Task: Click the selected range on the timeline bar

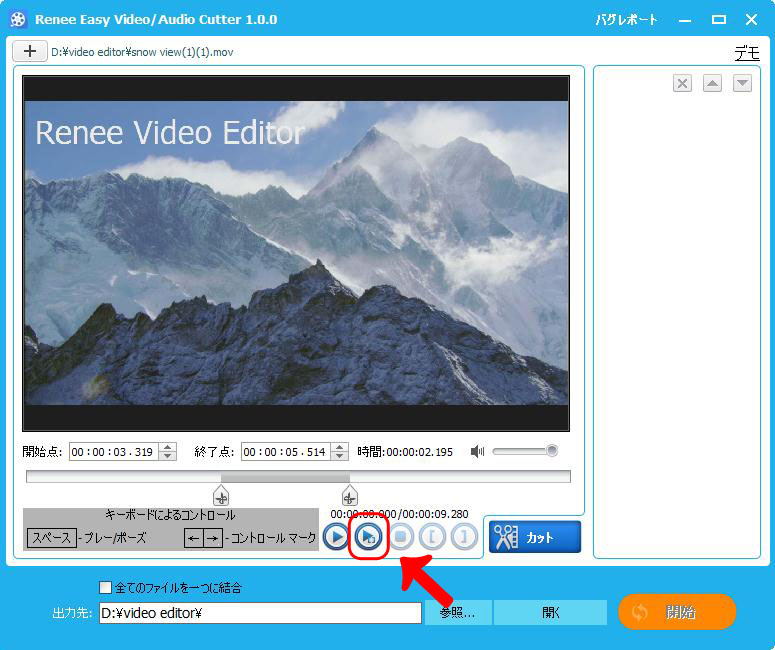Action: point(285,477)
